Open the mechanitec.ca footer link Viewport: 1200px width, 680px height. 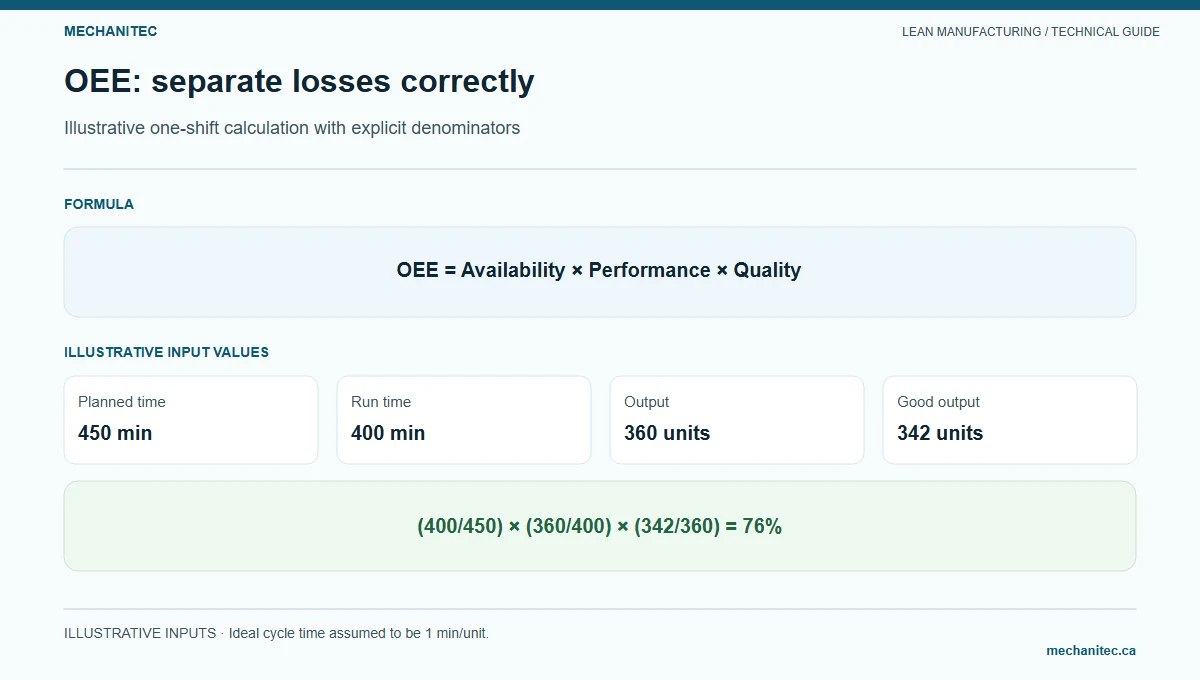1091,650
